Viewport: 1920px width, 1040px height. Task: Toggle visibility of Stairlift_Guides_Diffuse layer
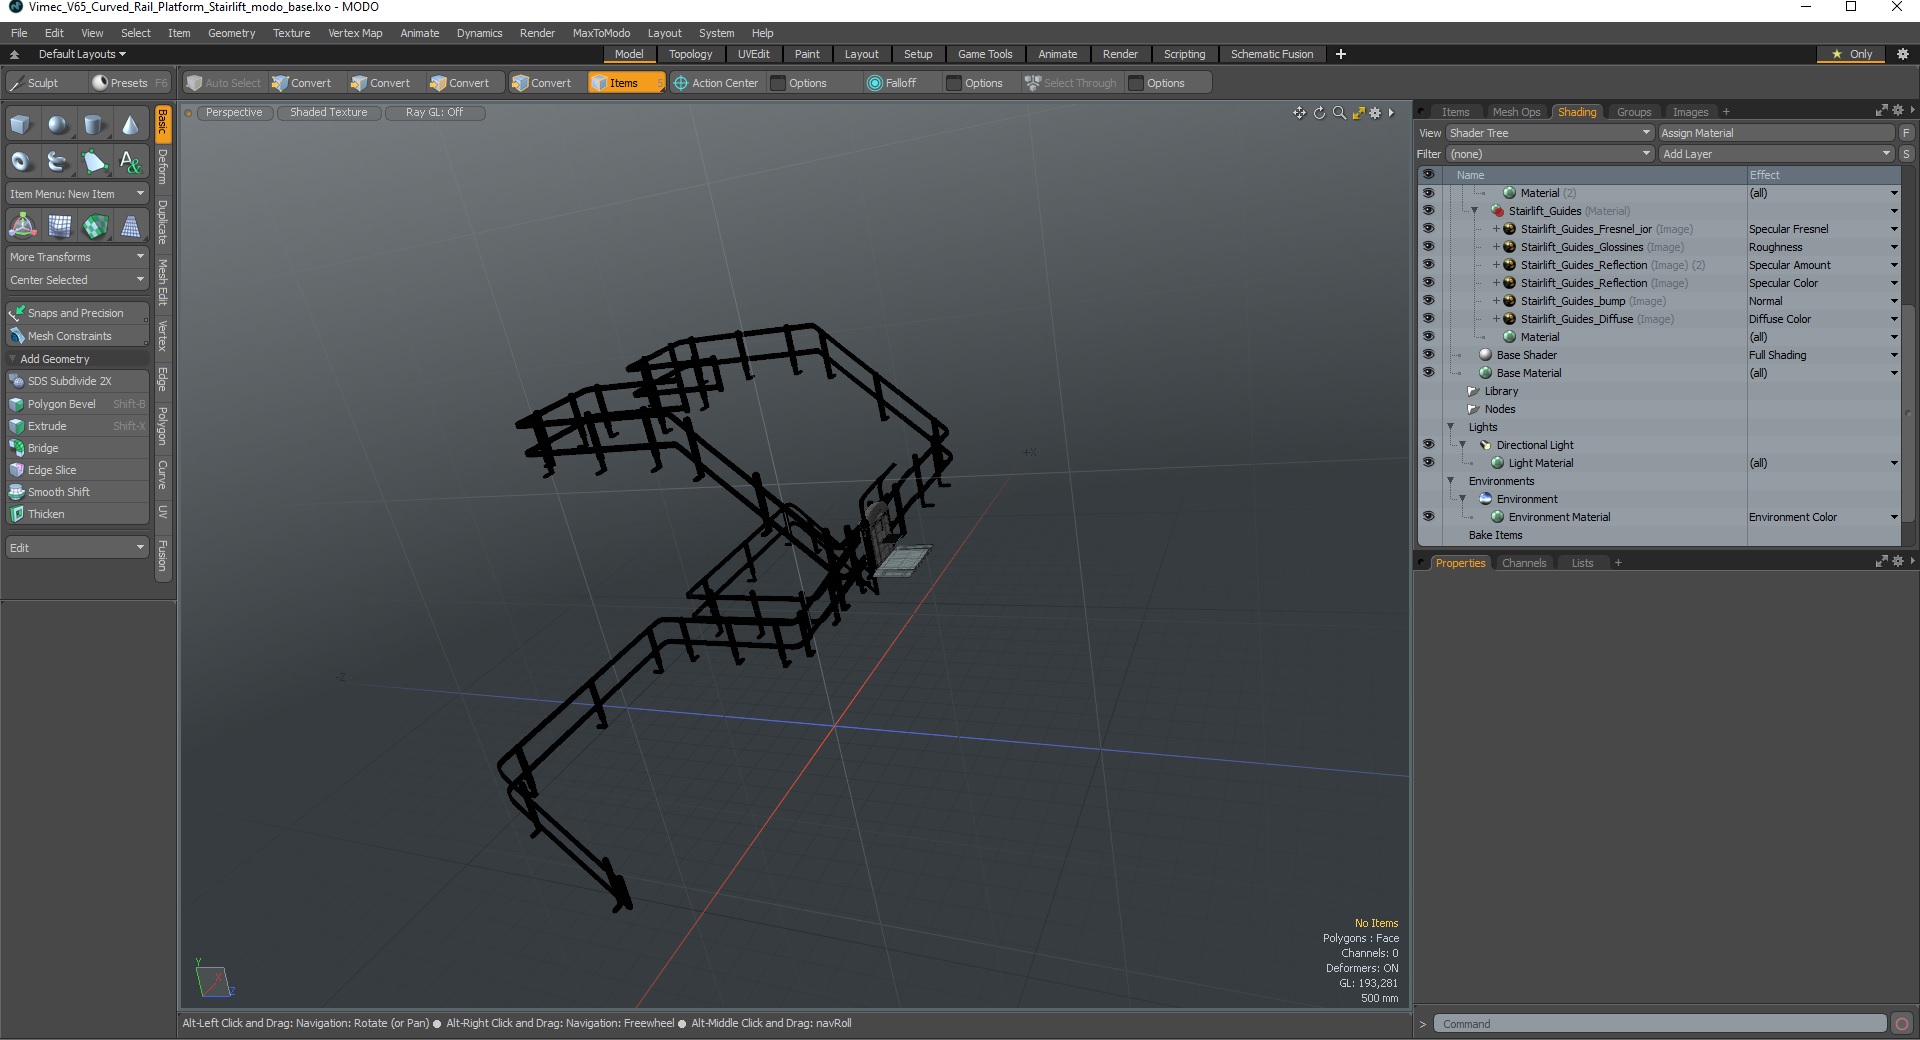click(x=1428, y=319)
